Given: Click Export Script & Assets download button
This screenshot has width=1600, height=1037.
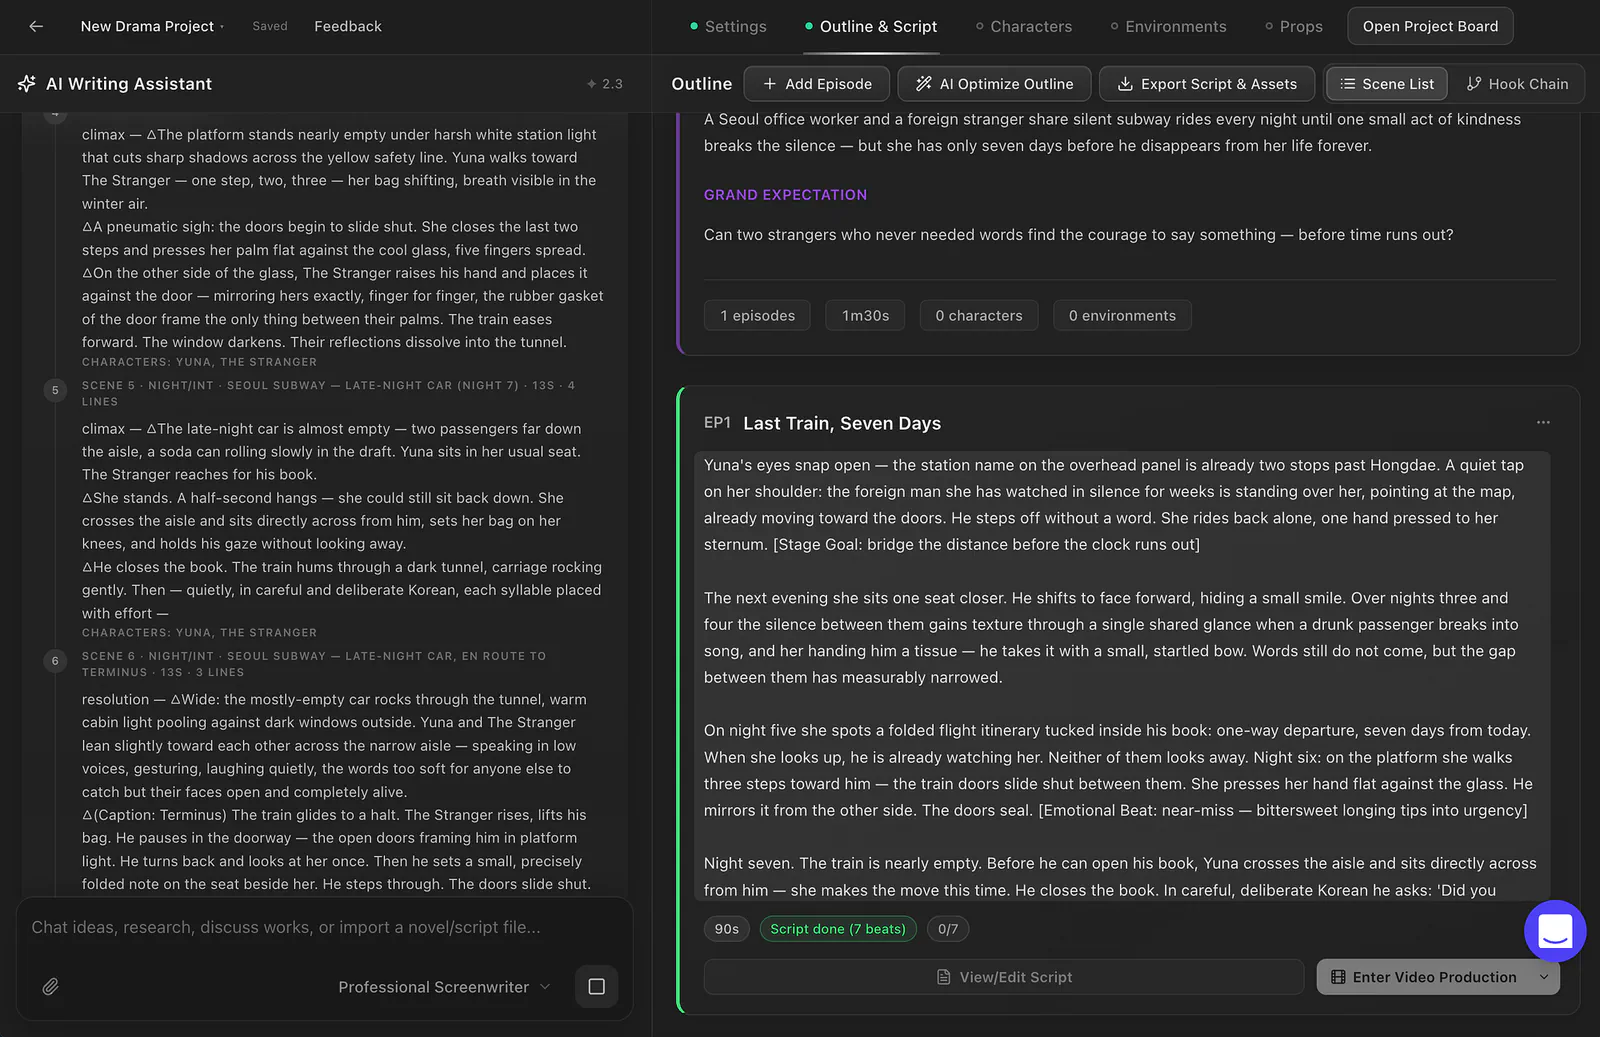Looking at the screenshot, I should 1207,84.
